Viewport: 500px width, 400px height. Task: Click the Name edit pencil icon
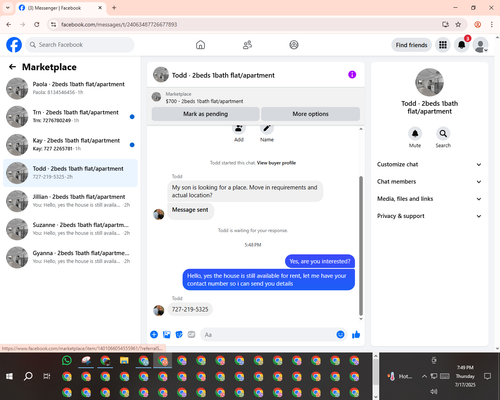[267, 128]
